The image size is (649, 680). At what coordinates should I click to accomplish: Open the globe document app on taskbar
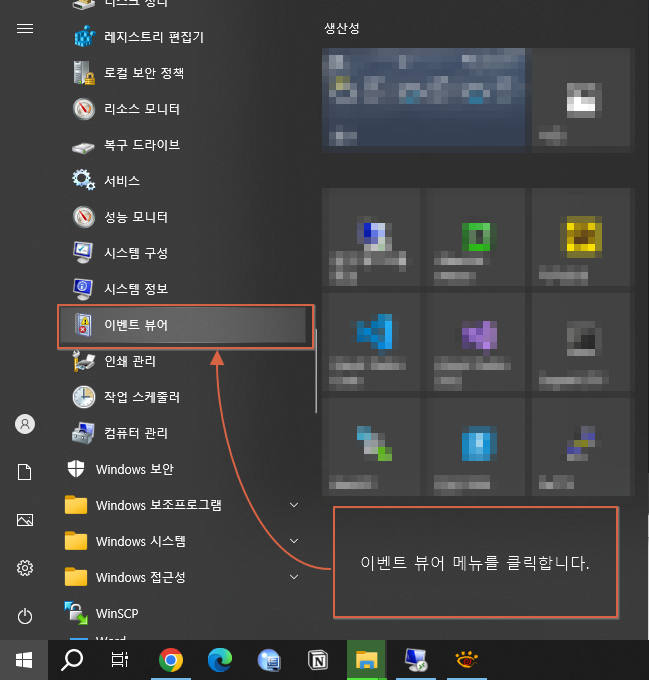coord(269,660)
